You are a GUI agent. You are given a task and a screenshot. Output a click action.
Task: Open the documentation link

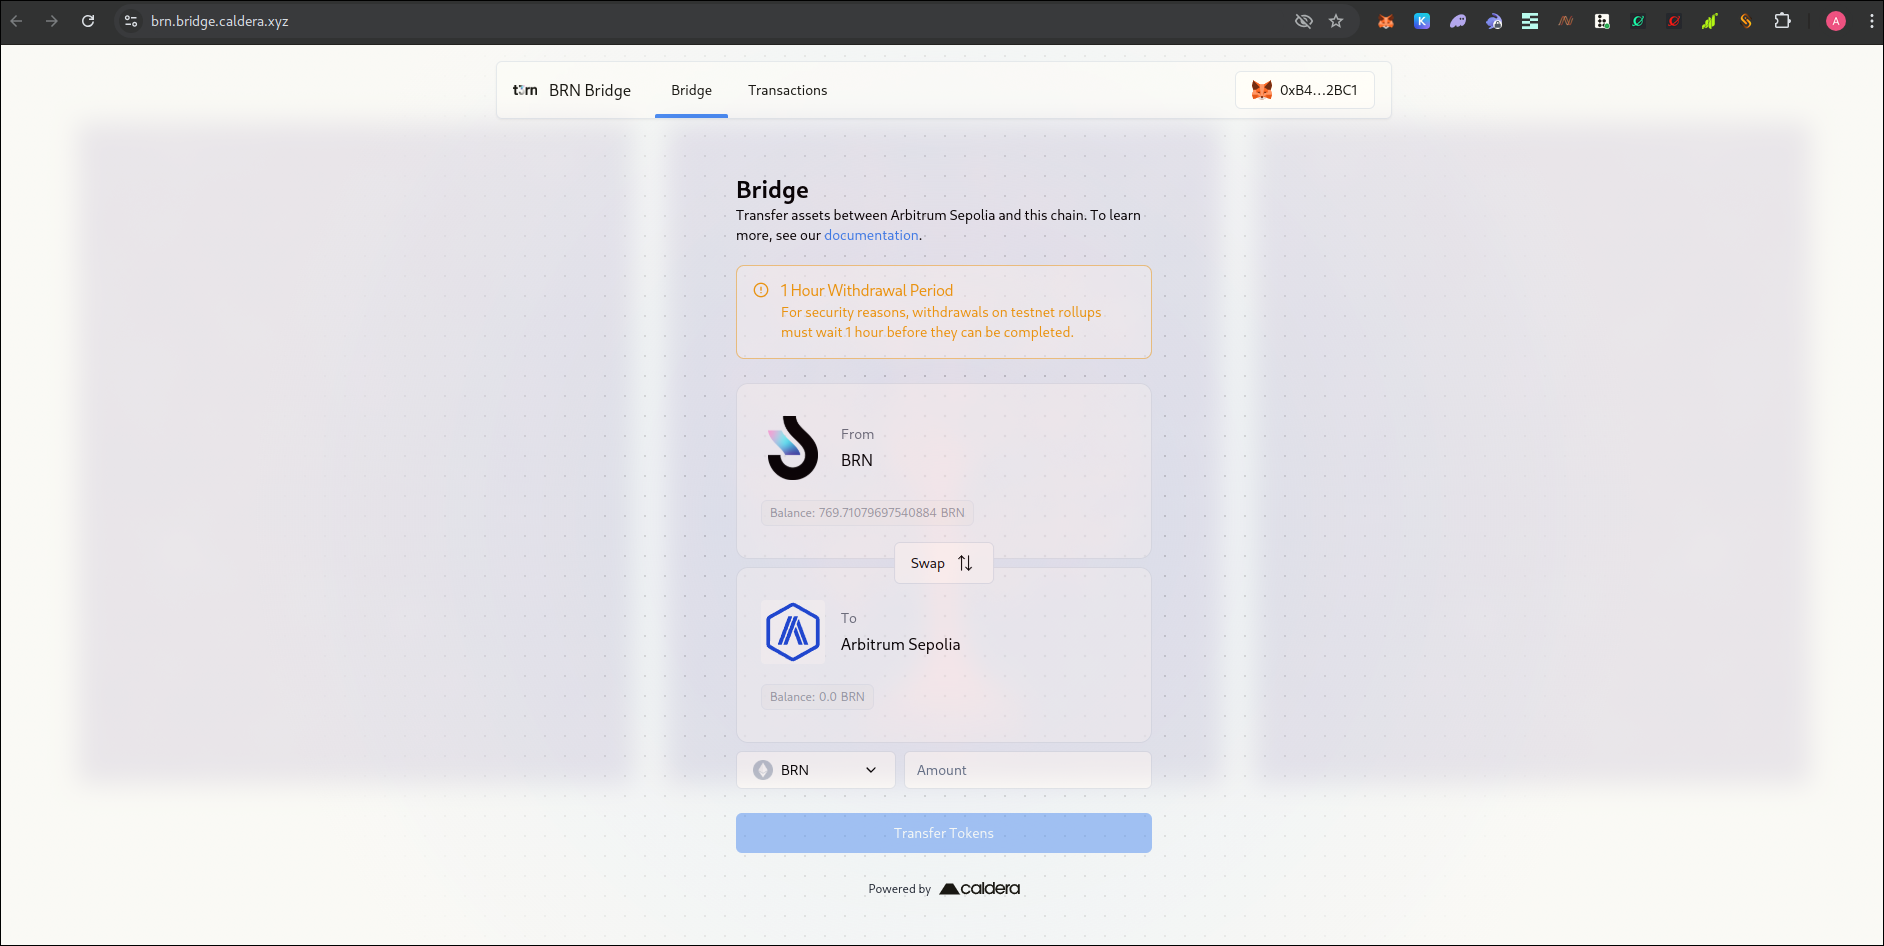871,235
